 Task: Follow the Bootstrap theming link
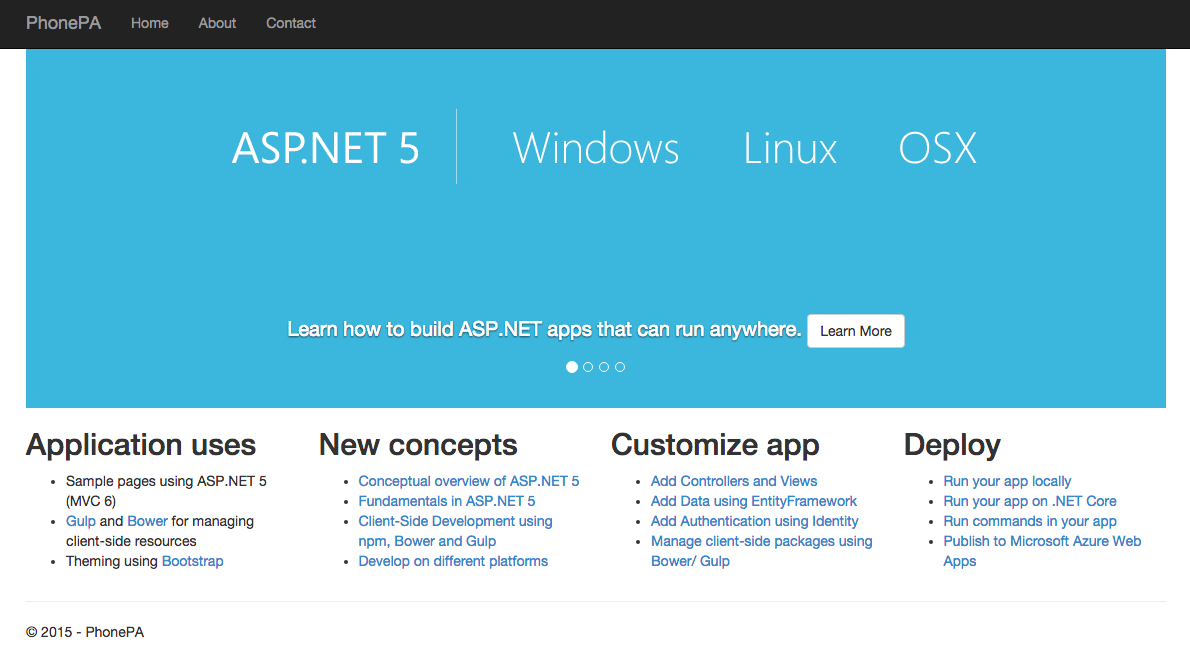pos(192,561)
